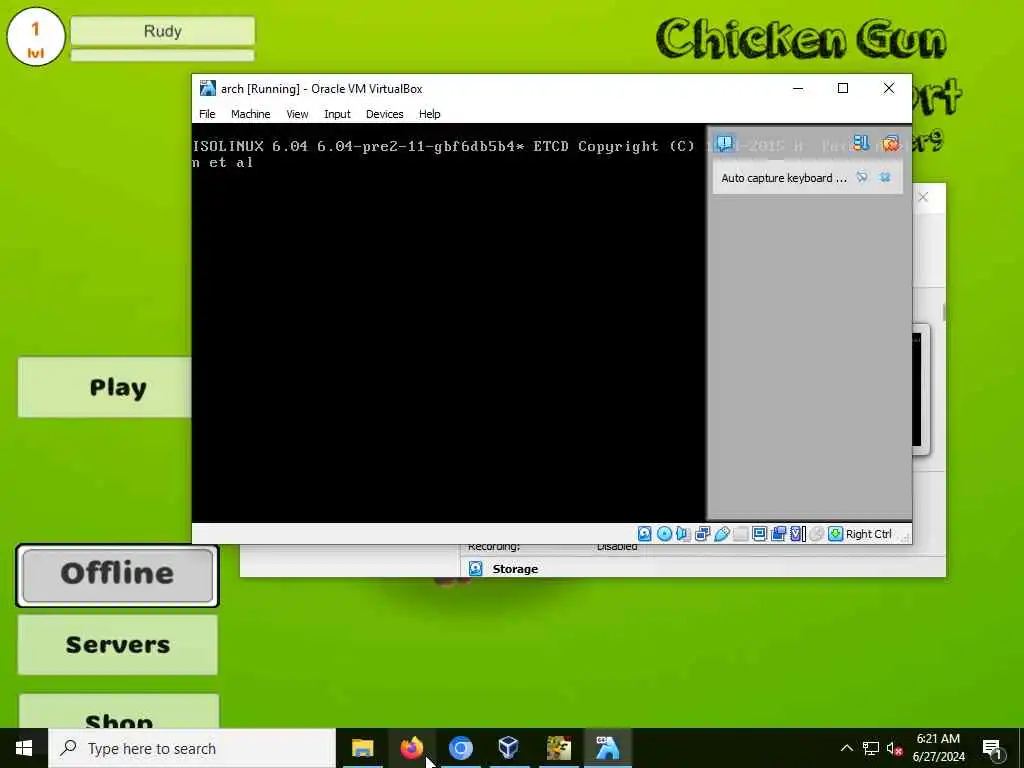Open the Machine menu
Screen dimensions: 1024x768
250,114
